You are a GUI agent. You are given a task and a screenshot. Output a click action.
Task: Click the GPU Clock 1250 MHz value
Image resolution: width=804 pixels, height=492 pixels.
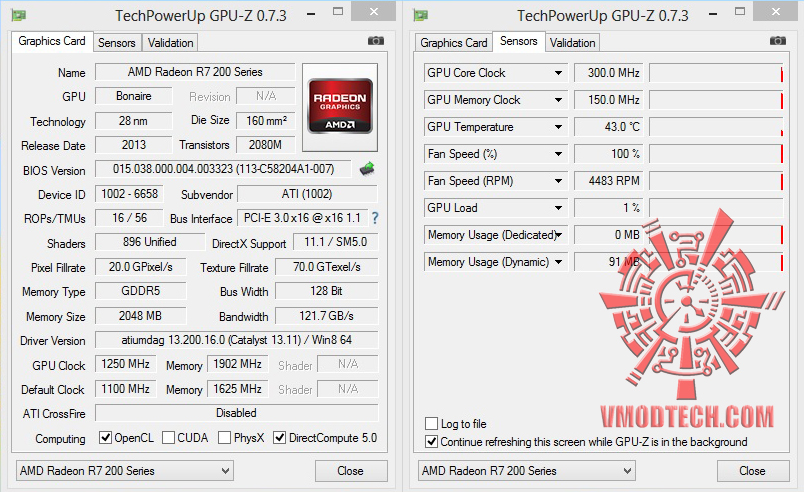126,364
